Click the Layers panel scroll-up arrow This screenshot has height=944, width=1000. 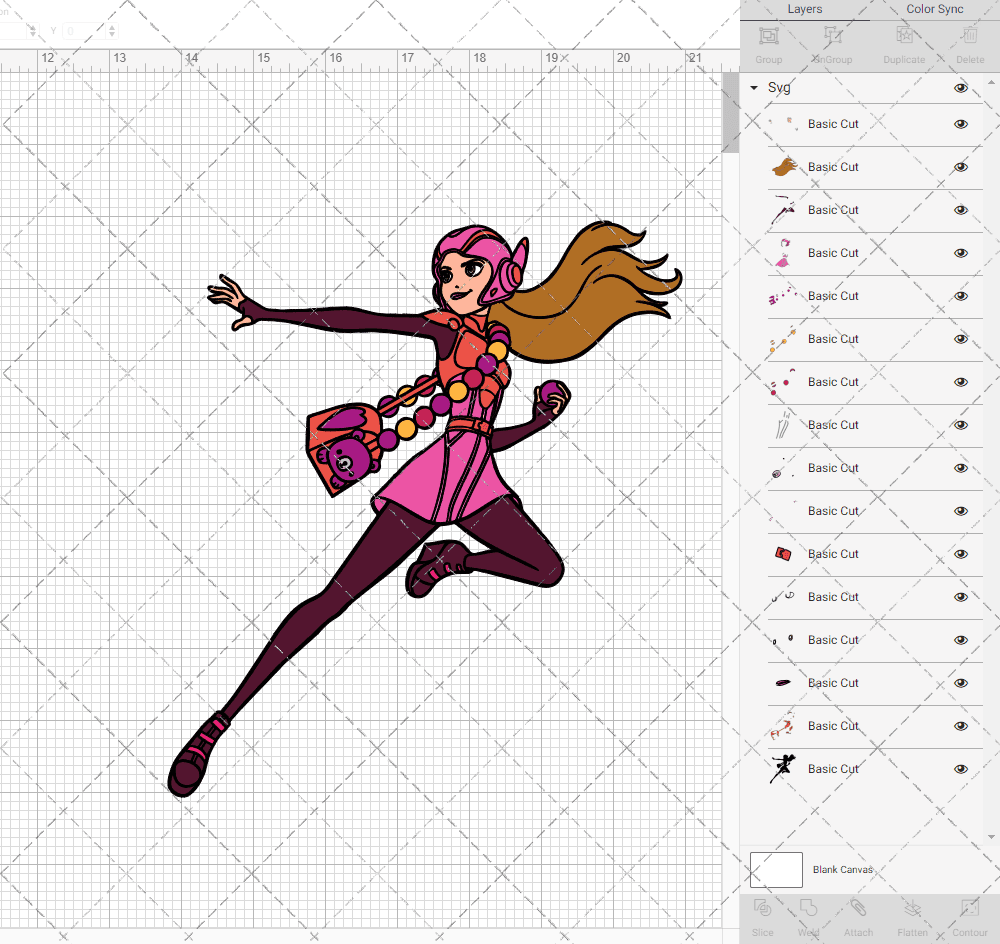coord(990,83)
